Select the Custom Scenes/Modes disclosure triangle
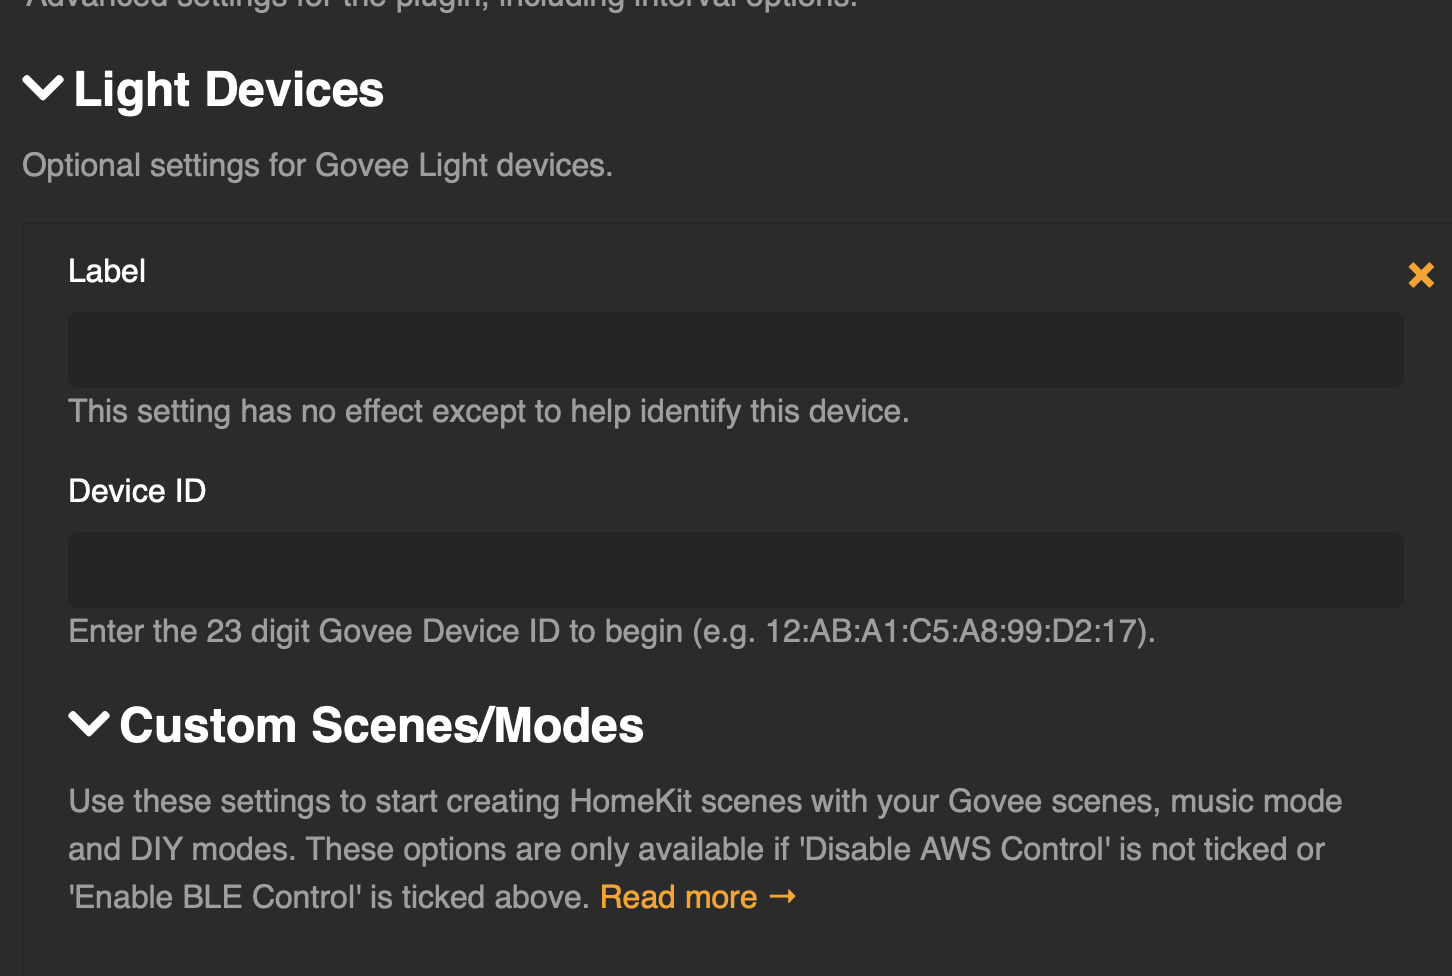The width and height of the screenshot is (1452, 976). click(x=88, y=724)
